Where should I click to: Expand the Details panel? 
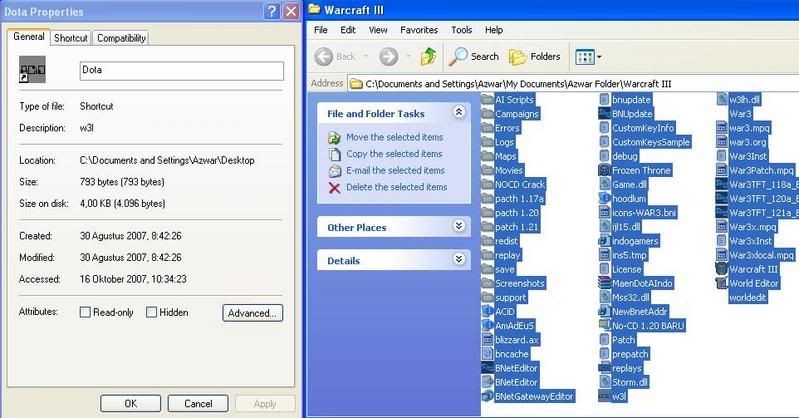pos(459,259)
